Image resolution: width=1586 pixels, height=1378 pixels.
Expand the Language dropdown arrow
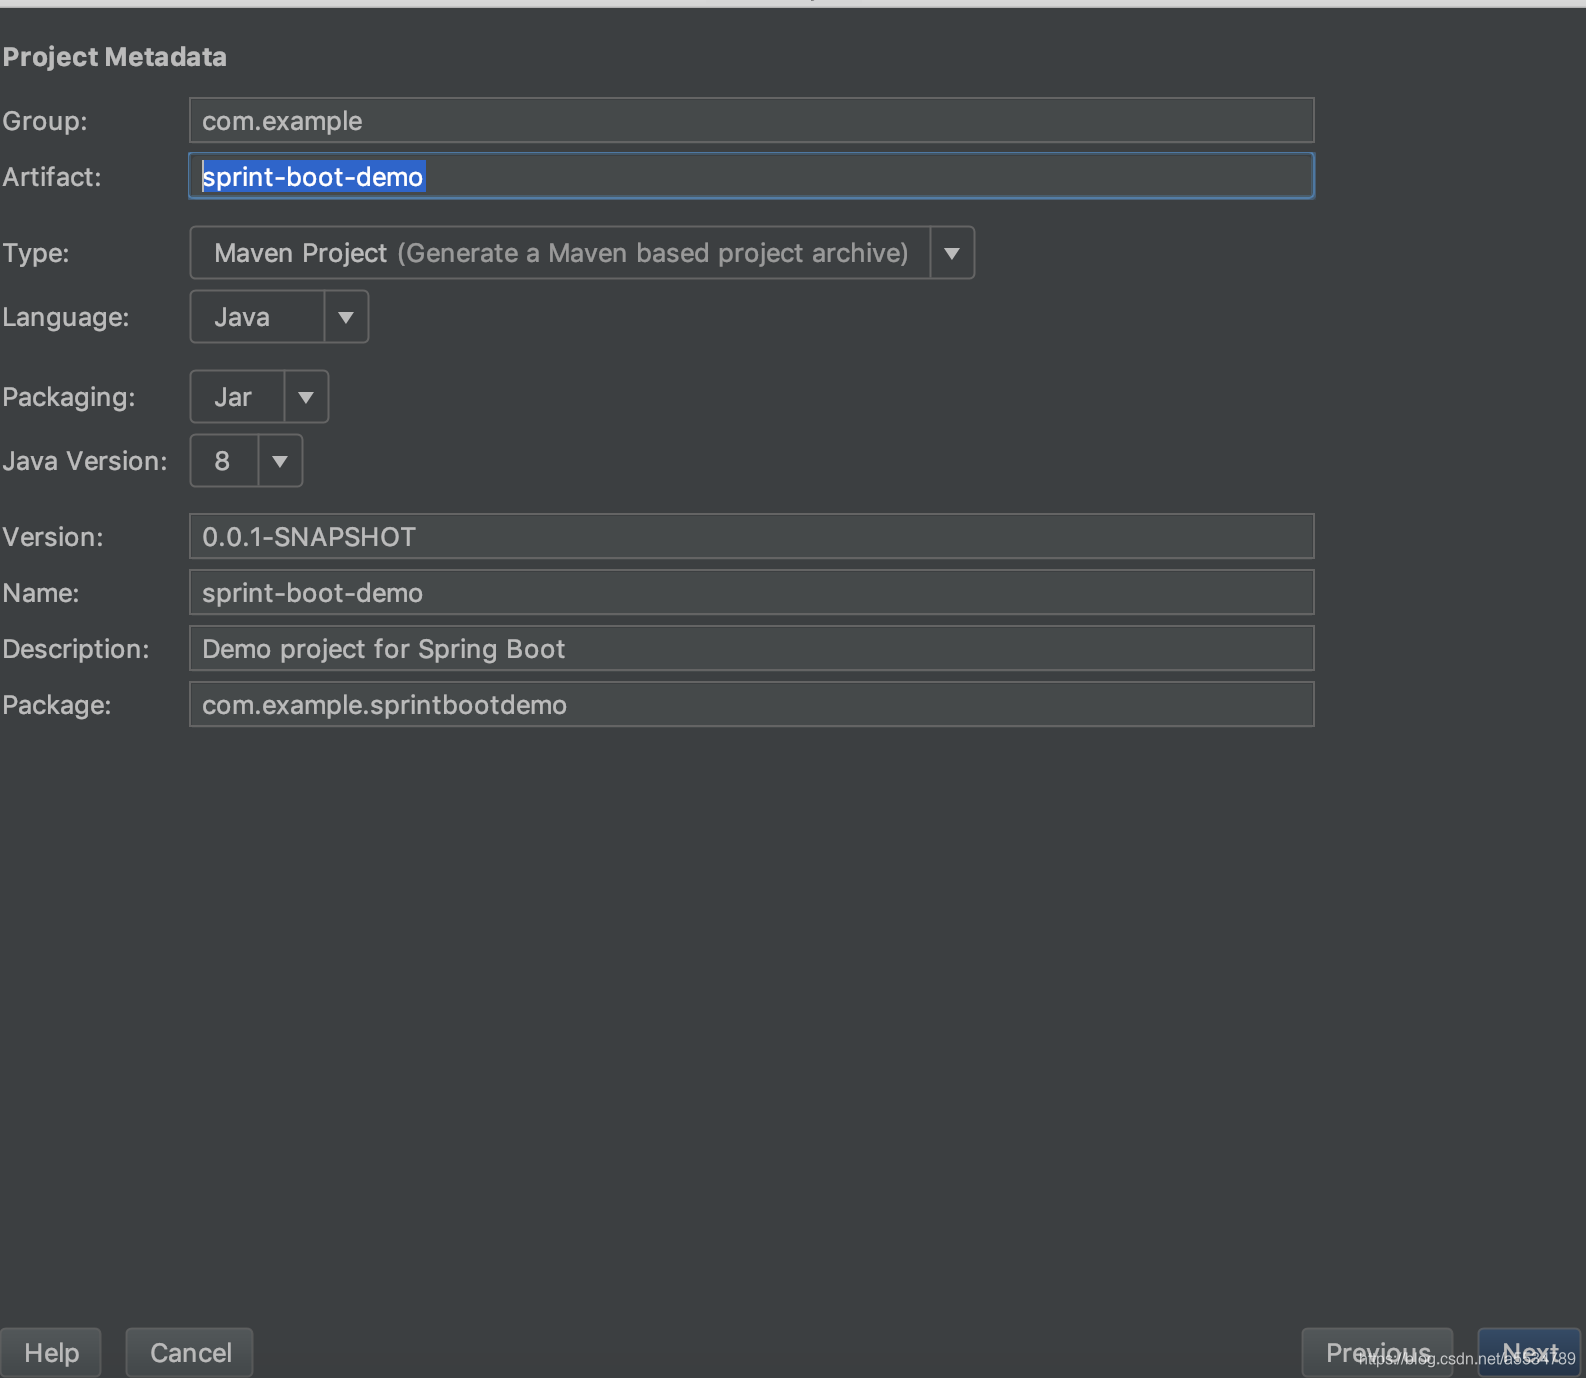pyautogui.click(x=346, y=317)
